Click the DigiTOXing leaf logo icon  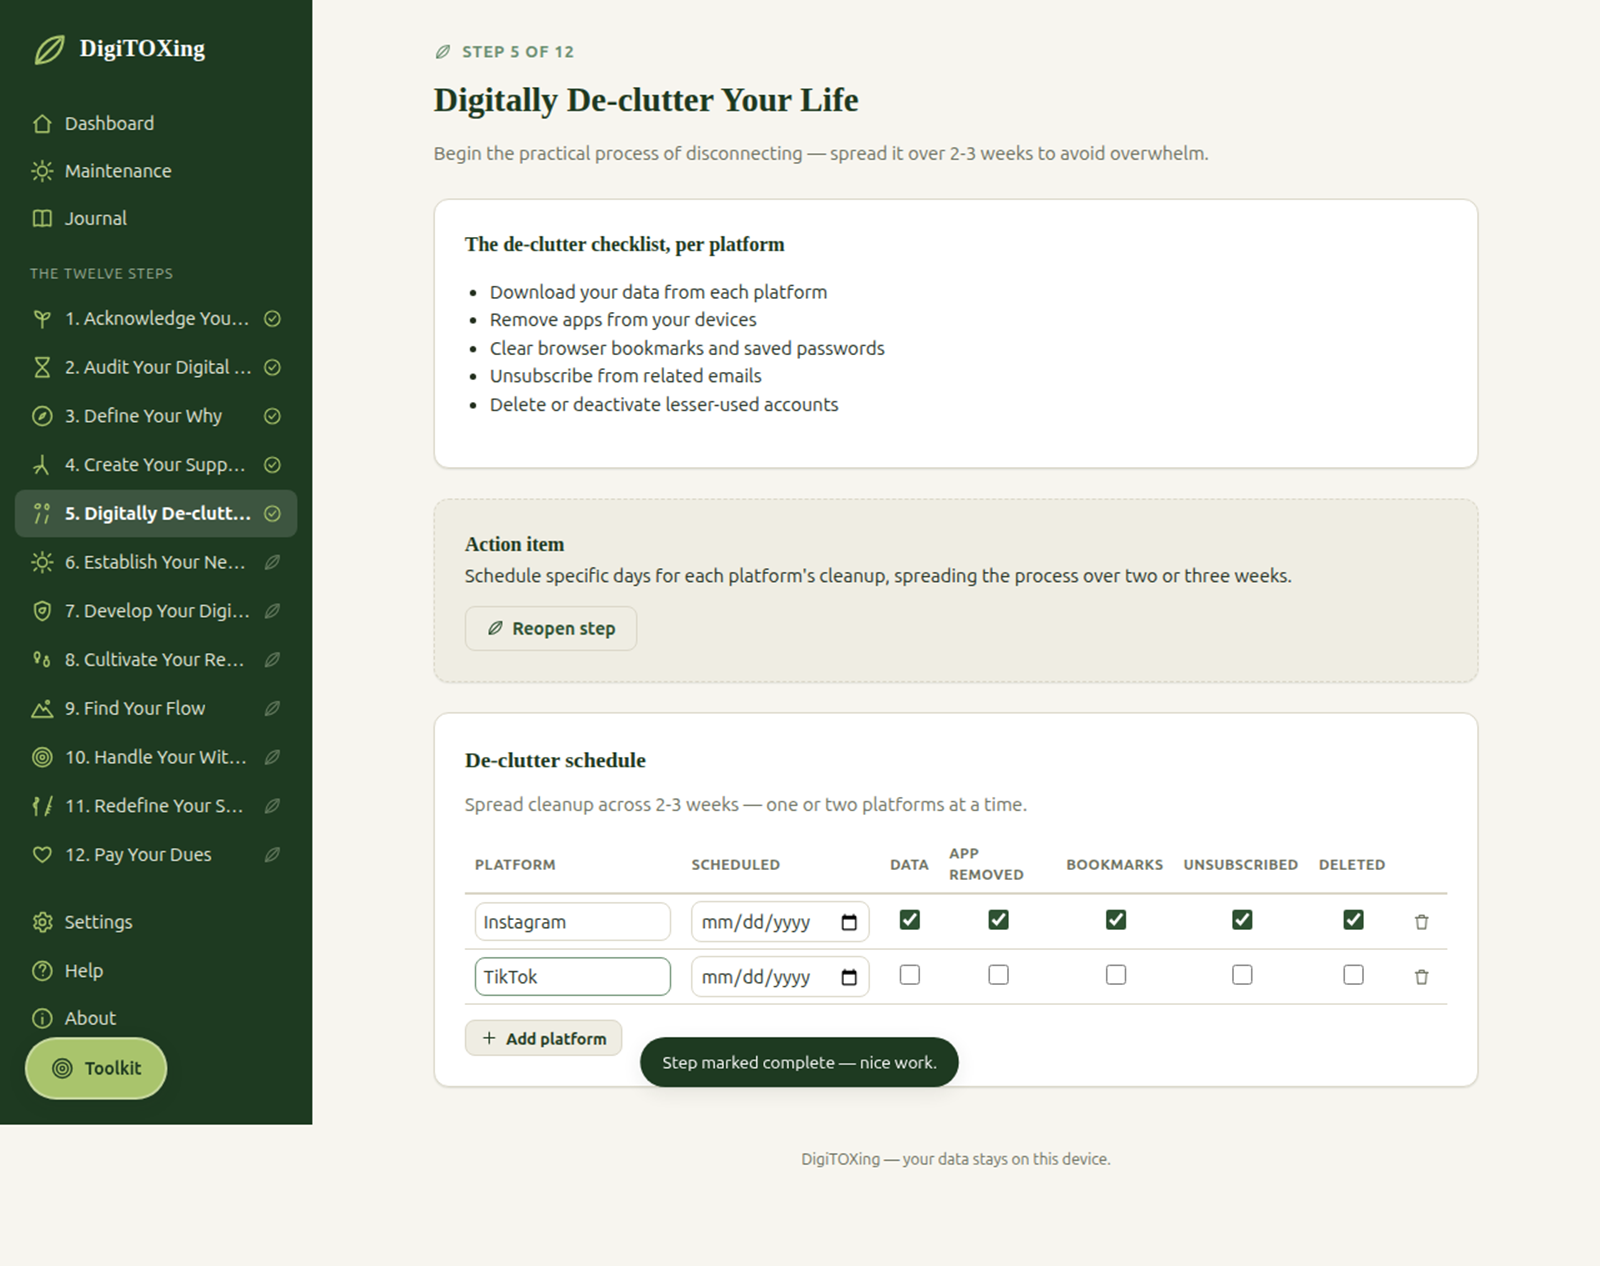(49, 49)
